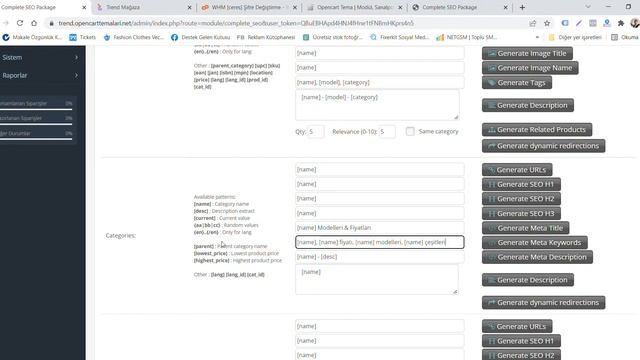Click the [name] Modelleri & Fiyatları input
Viewport: 640px width, 360px height.
(380, 228)
